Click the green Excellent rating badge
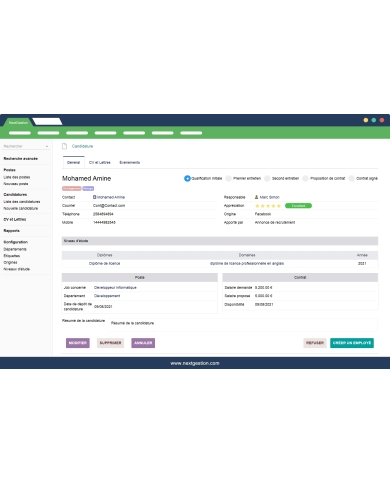390x484 pixels. coord(298,206)
